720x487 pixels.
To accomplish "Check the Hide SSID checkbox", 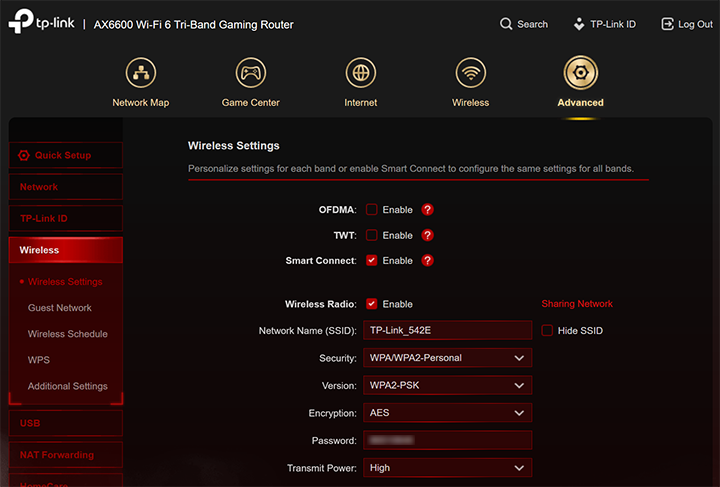I will pyautogui.click(x=547, y=331).
